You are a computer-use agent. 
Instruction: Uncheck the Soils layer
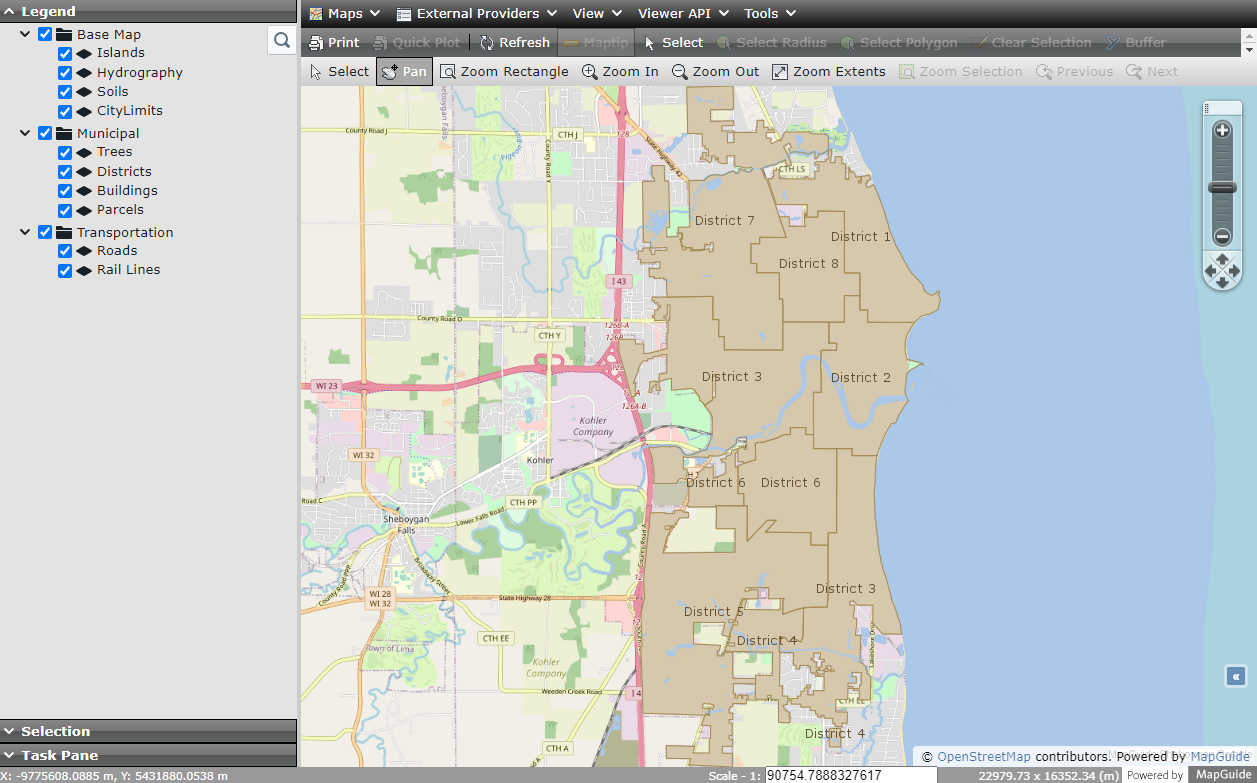[x=65, y=91]
